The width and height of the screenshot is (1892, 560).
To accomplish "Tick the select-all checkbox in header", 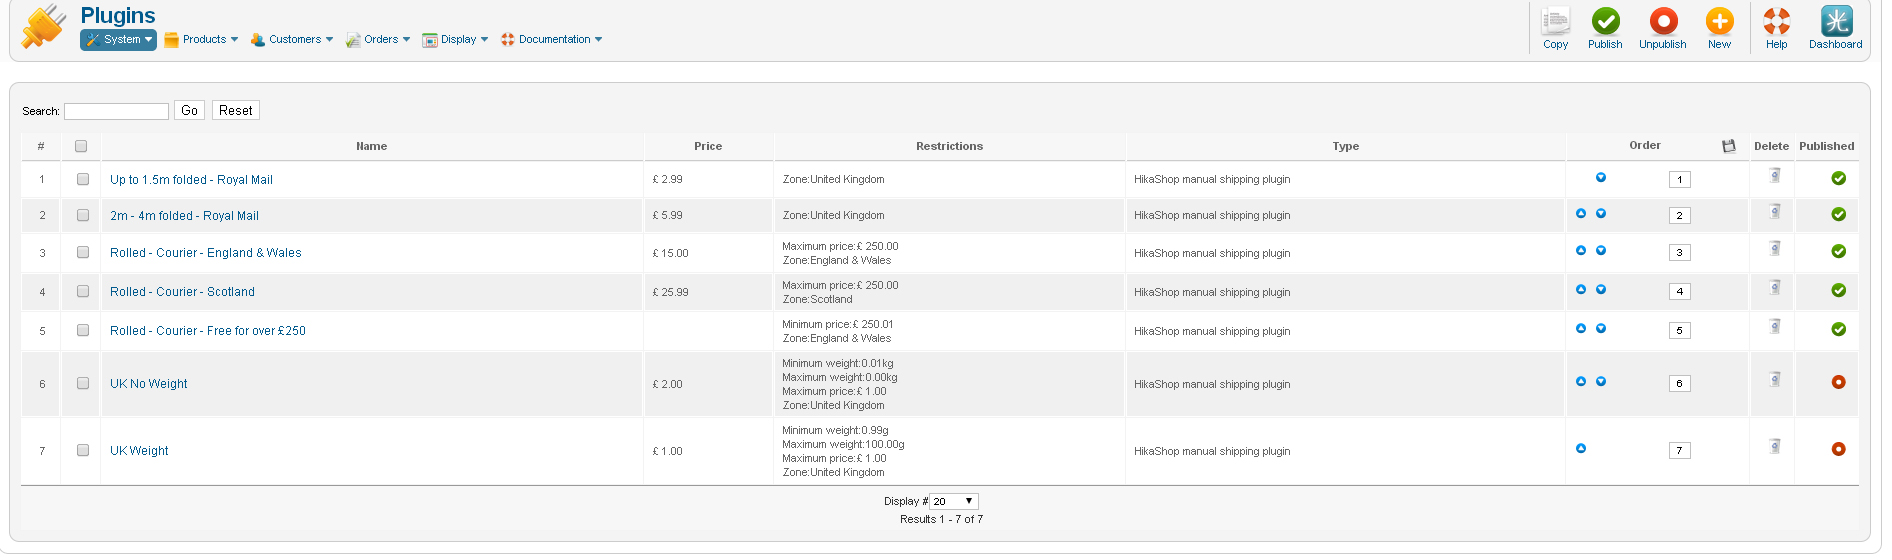I will [81, 146].
